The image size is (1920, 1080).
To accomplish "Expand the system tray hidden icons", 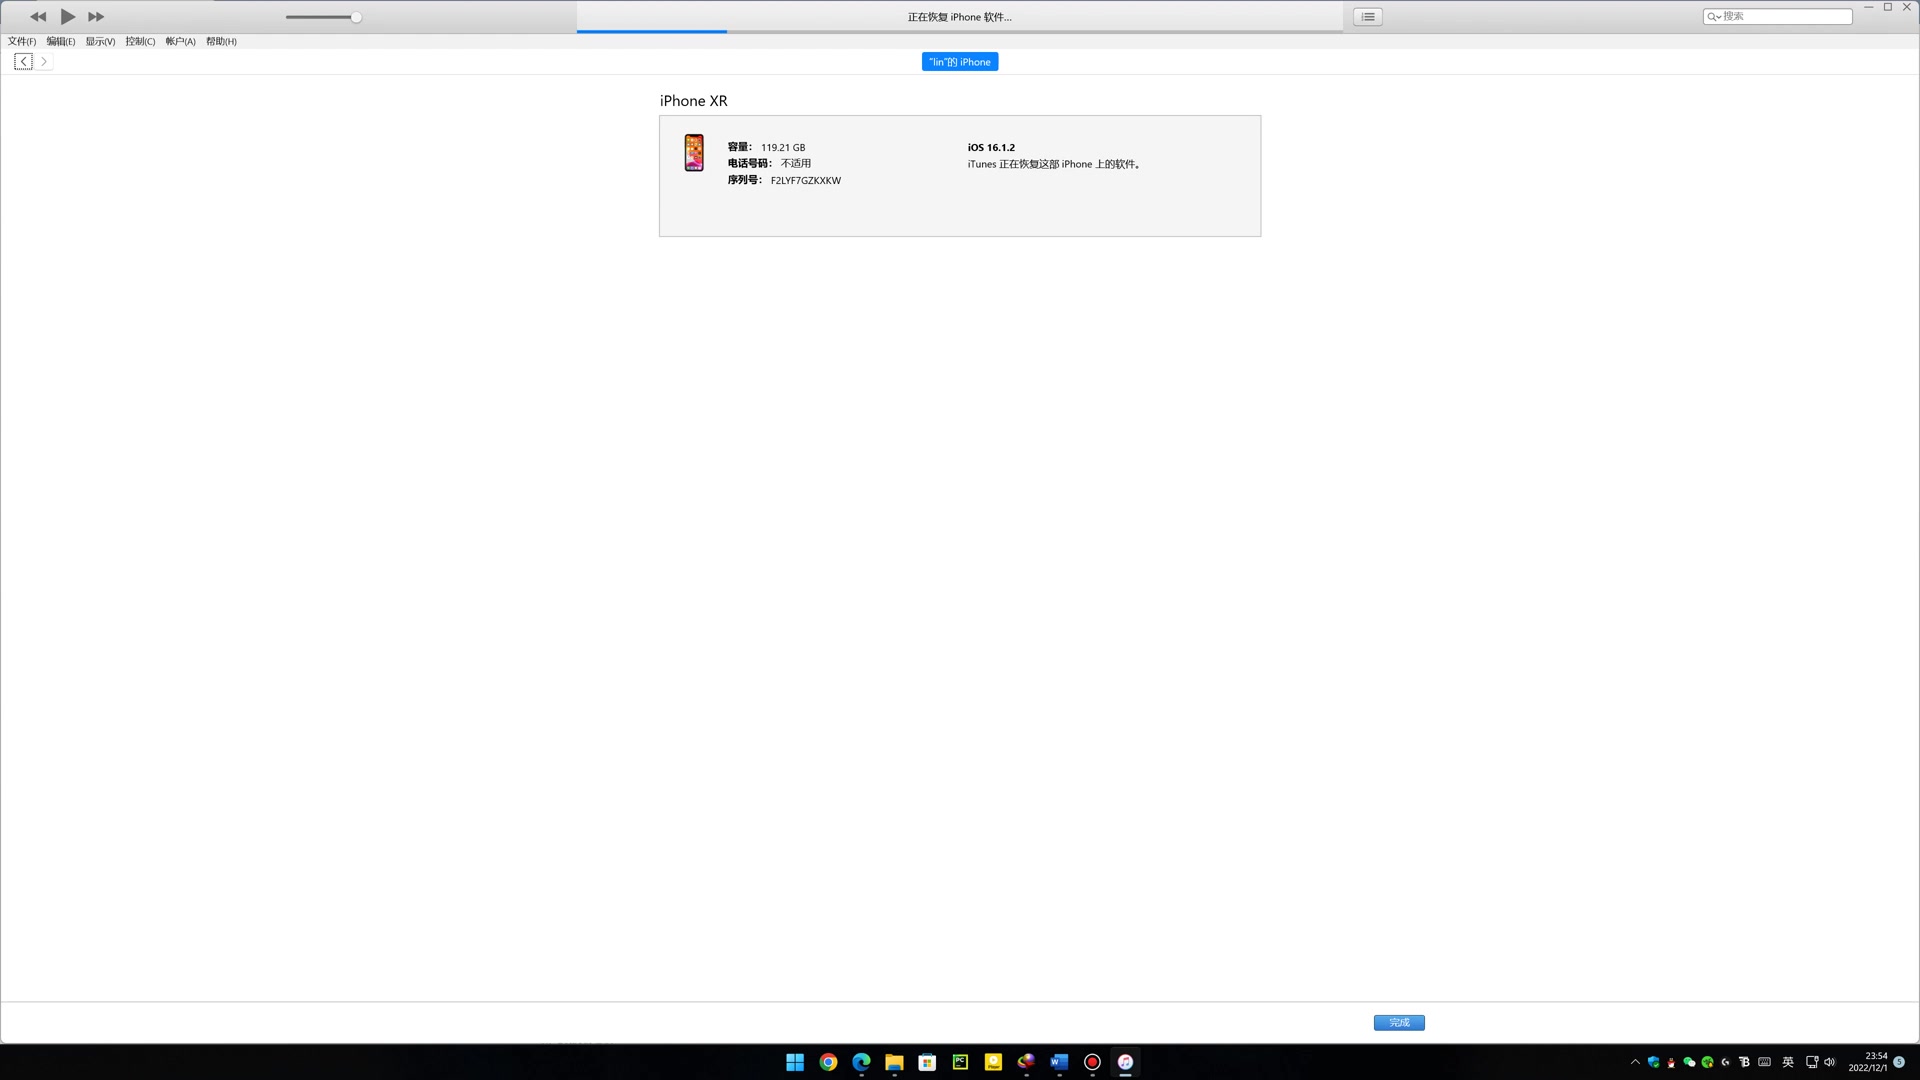I will point(1635,1062).
